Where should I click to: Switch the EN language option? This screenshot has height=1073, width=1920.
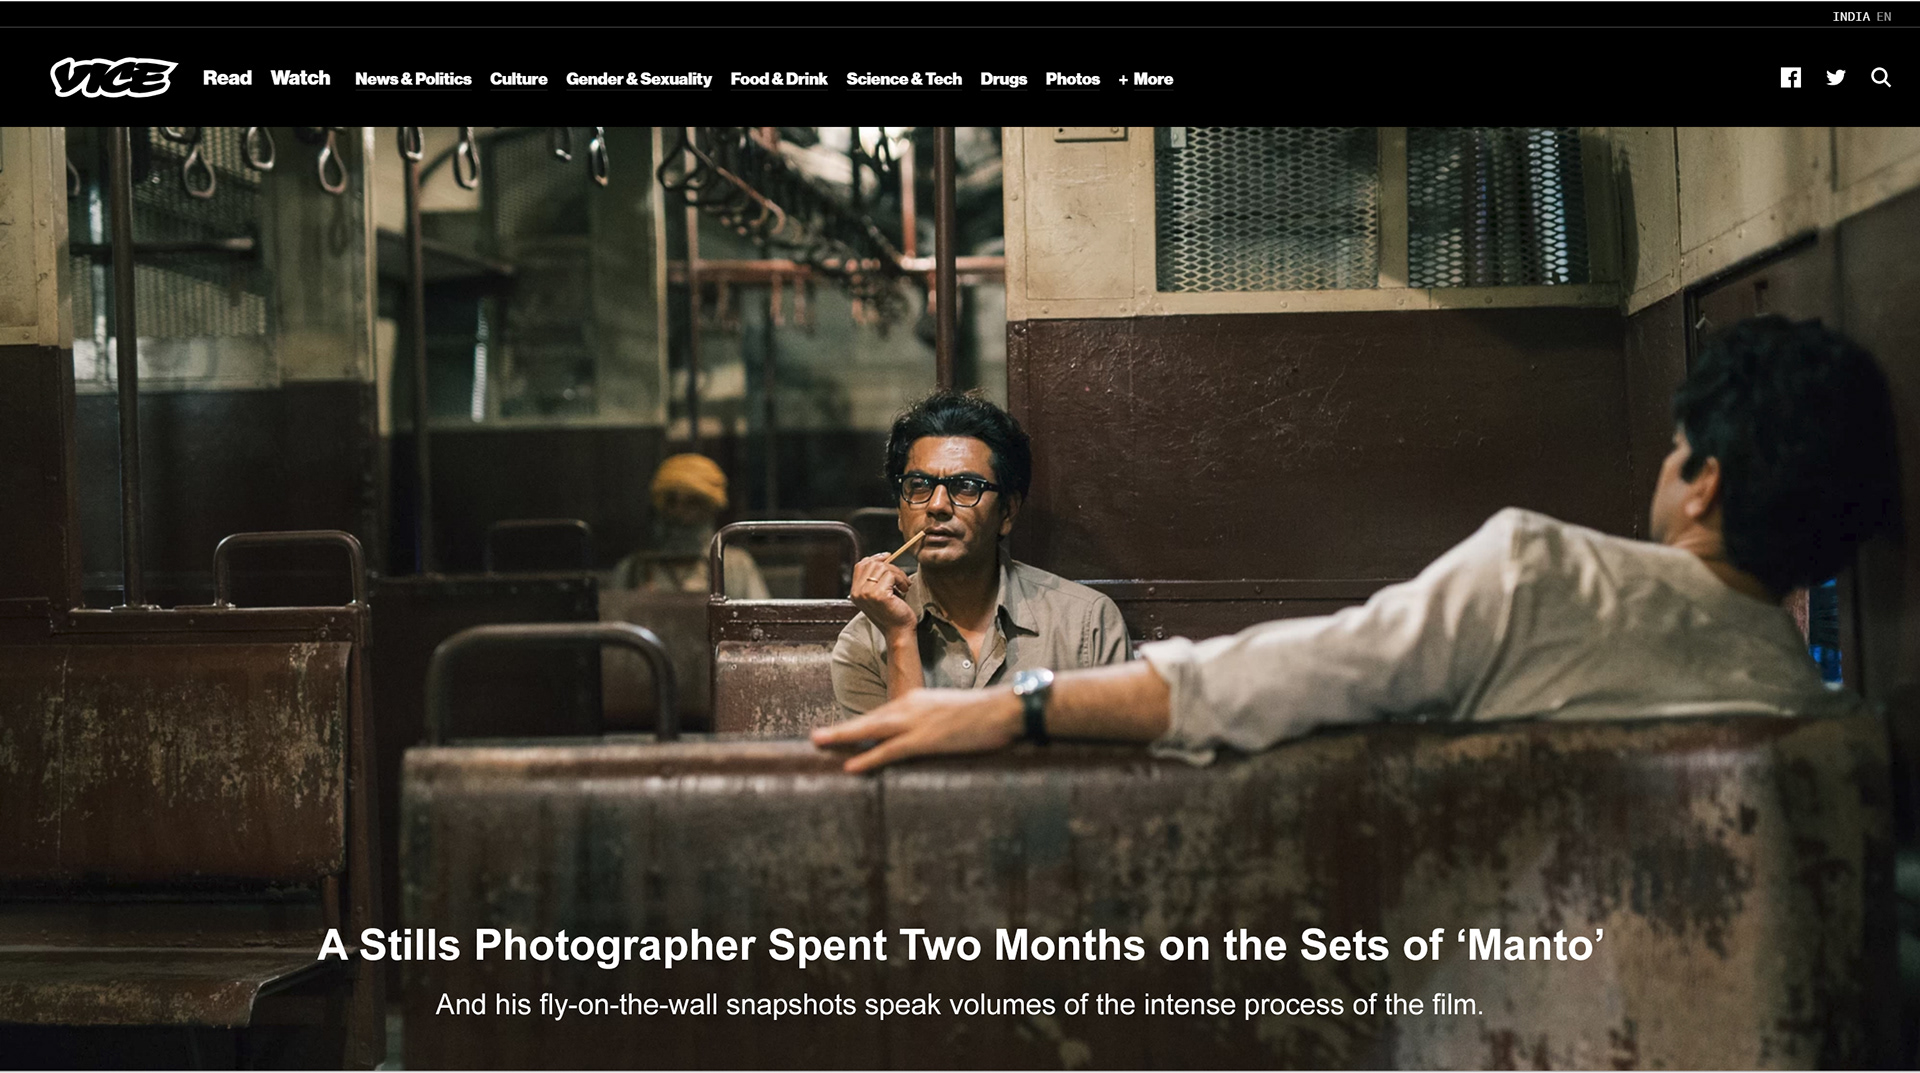[x=1884, y=16]
